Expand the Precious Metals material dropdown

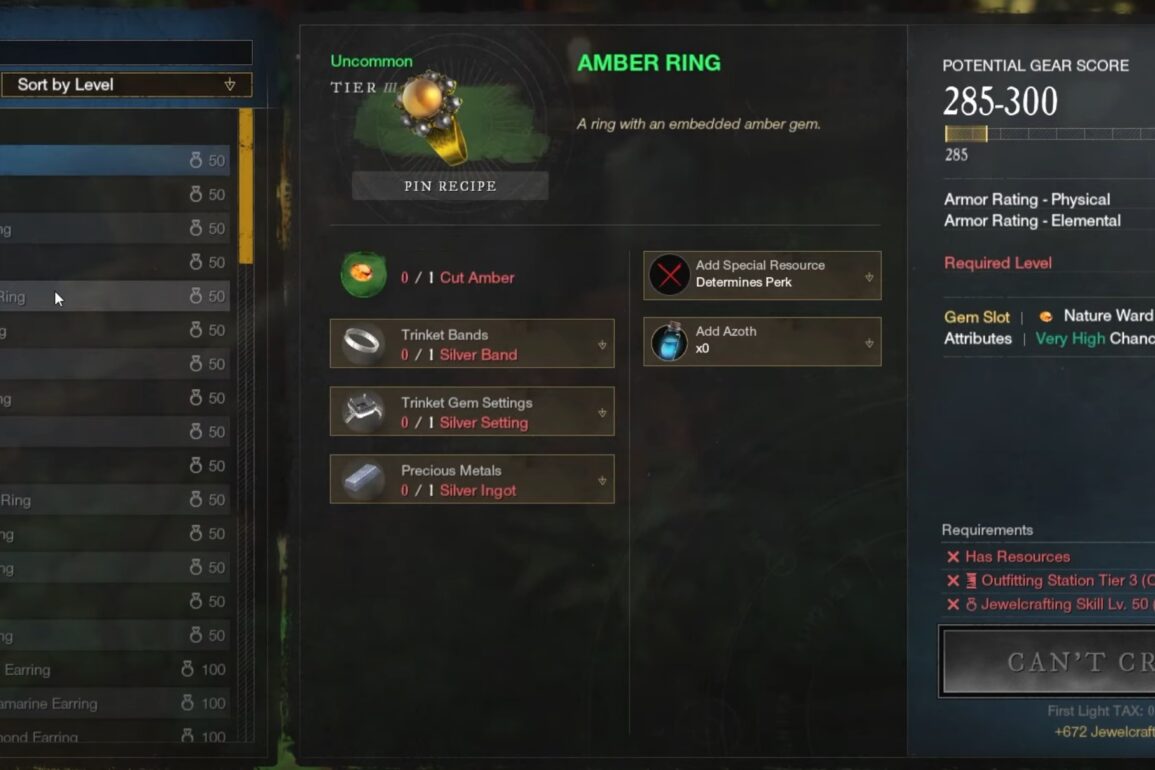602,480
